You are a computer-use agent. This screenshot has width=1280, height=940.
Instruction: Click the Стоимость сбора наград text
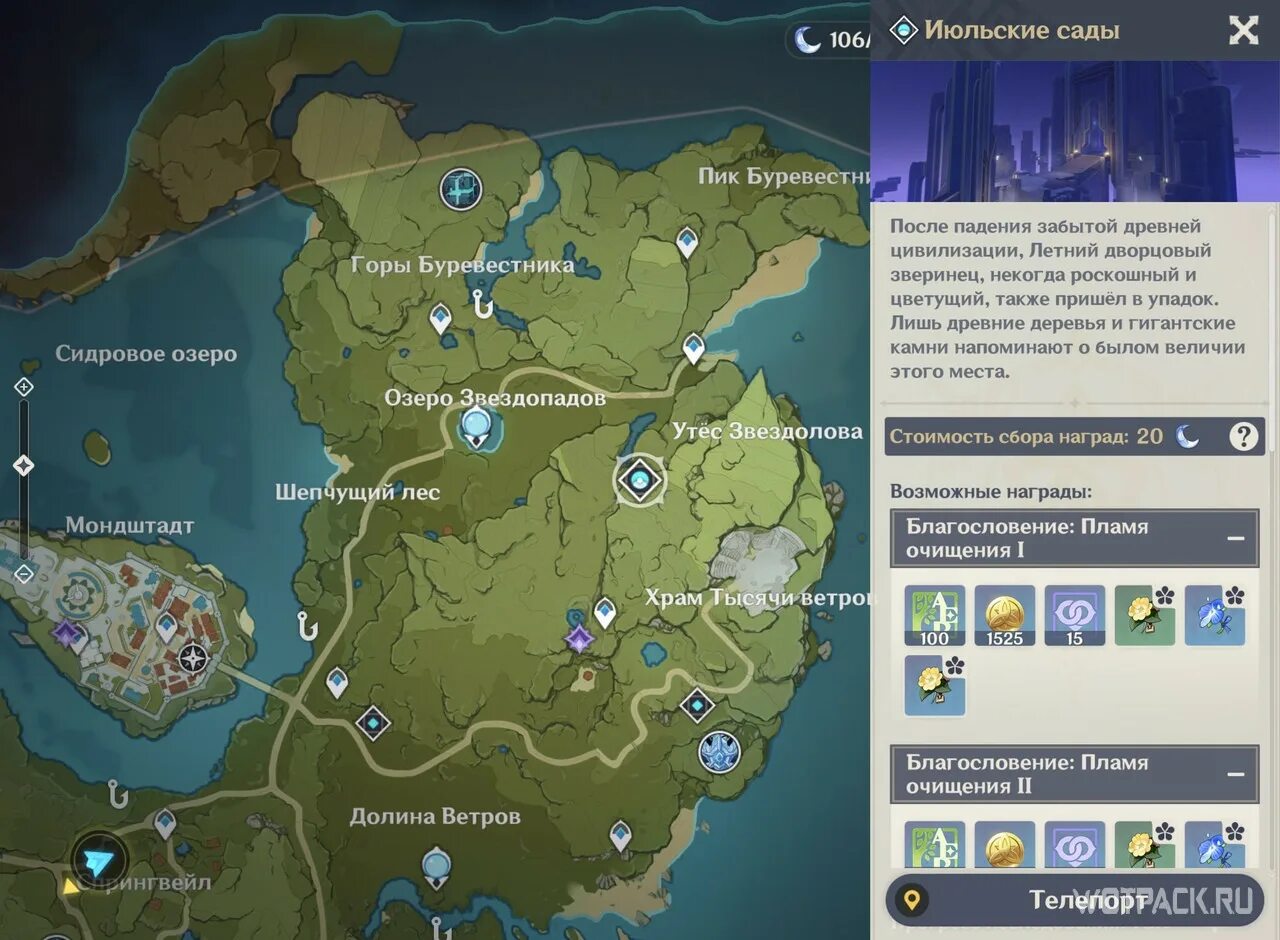coord(1009,436)
